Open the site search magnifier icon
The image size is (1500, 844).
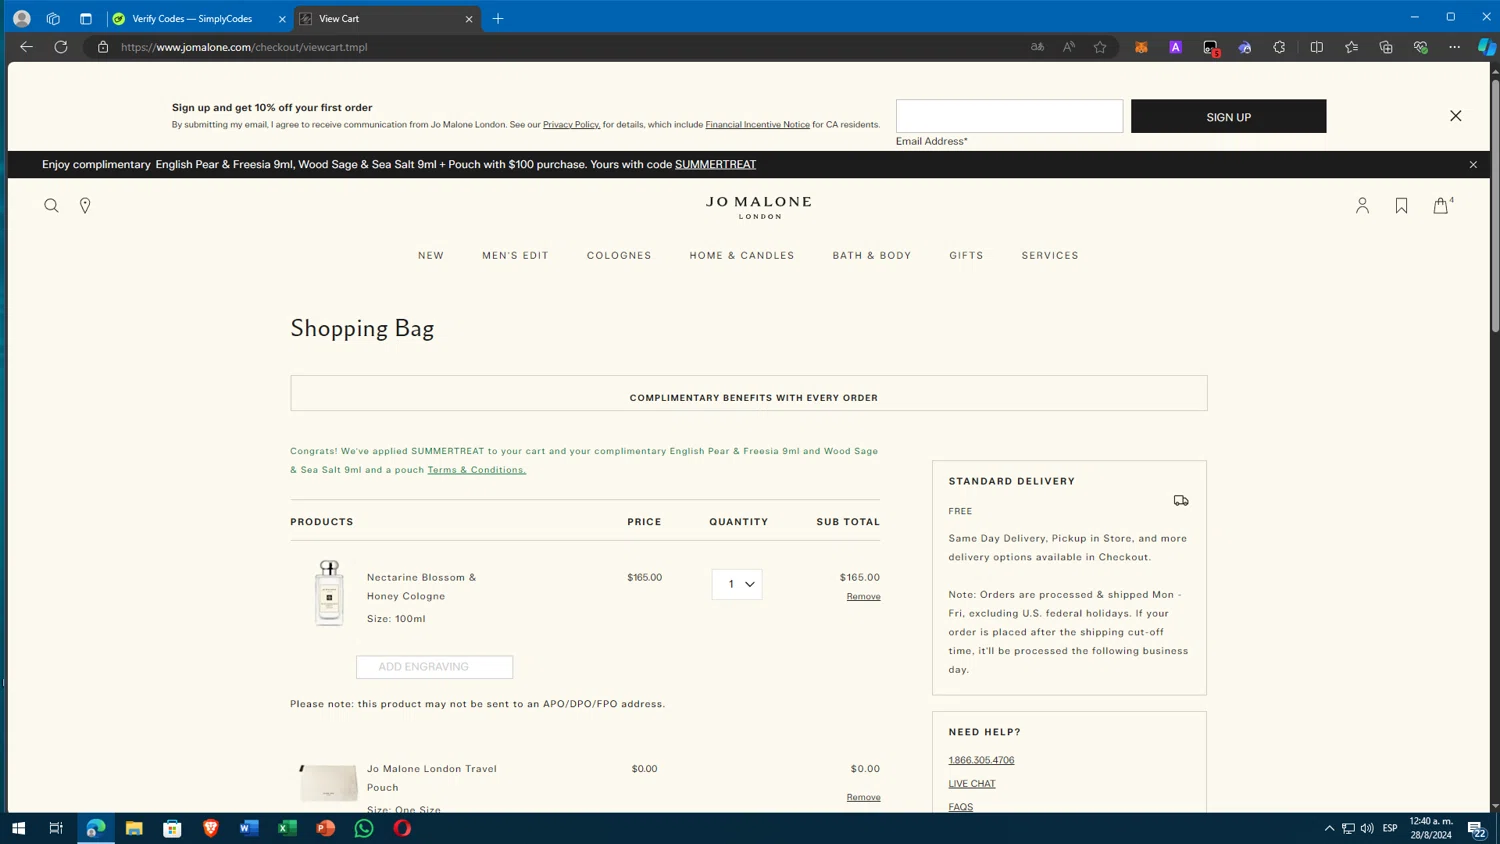pos(51,205)
